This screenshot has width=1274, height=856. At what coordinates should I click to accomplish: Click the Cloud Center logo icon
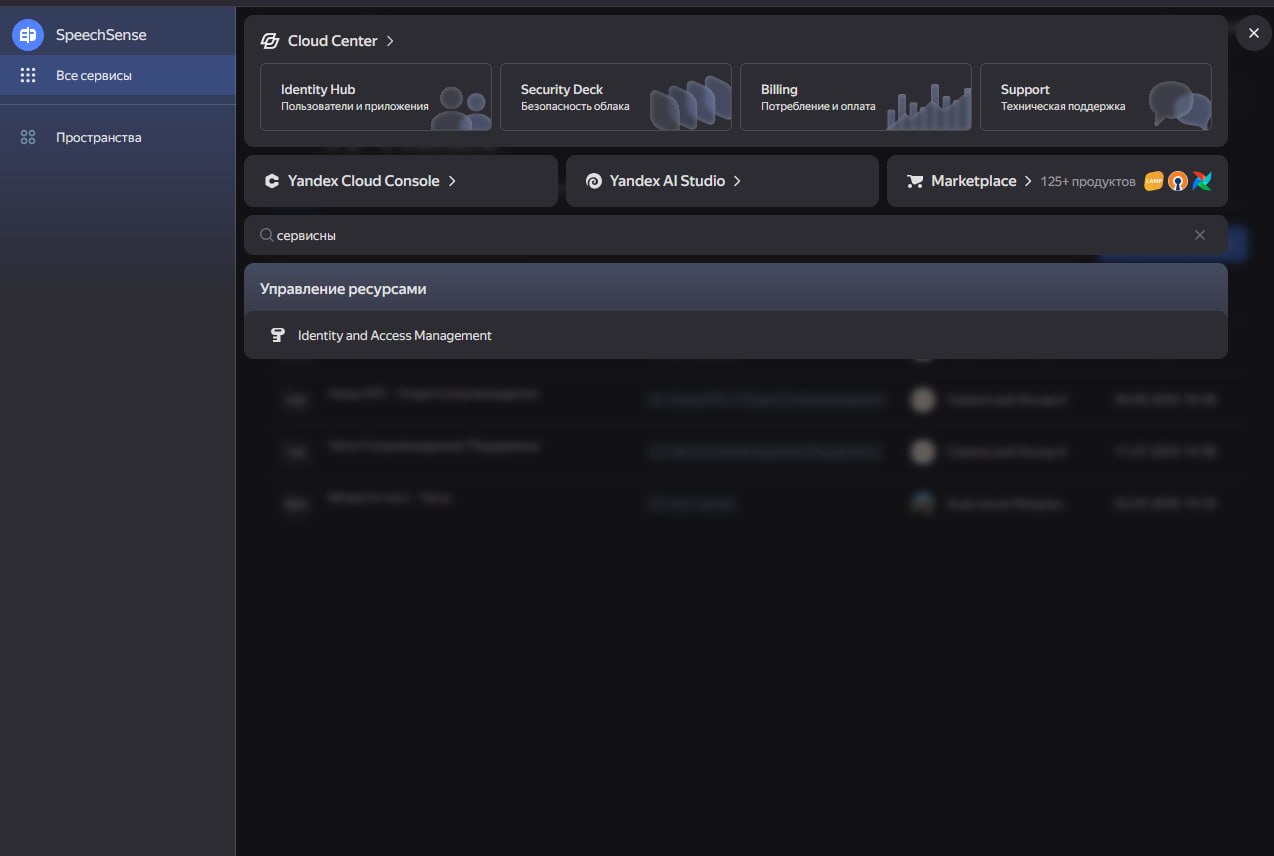[x=270, y=41]
